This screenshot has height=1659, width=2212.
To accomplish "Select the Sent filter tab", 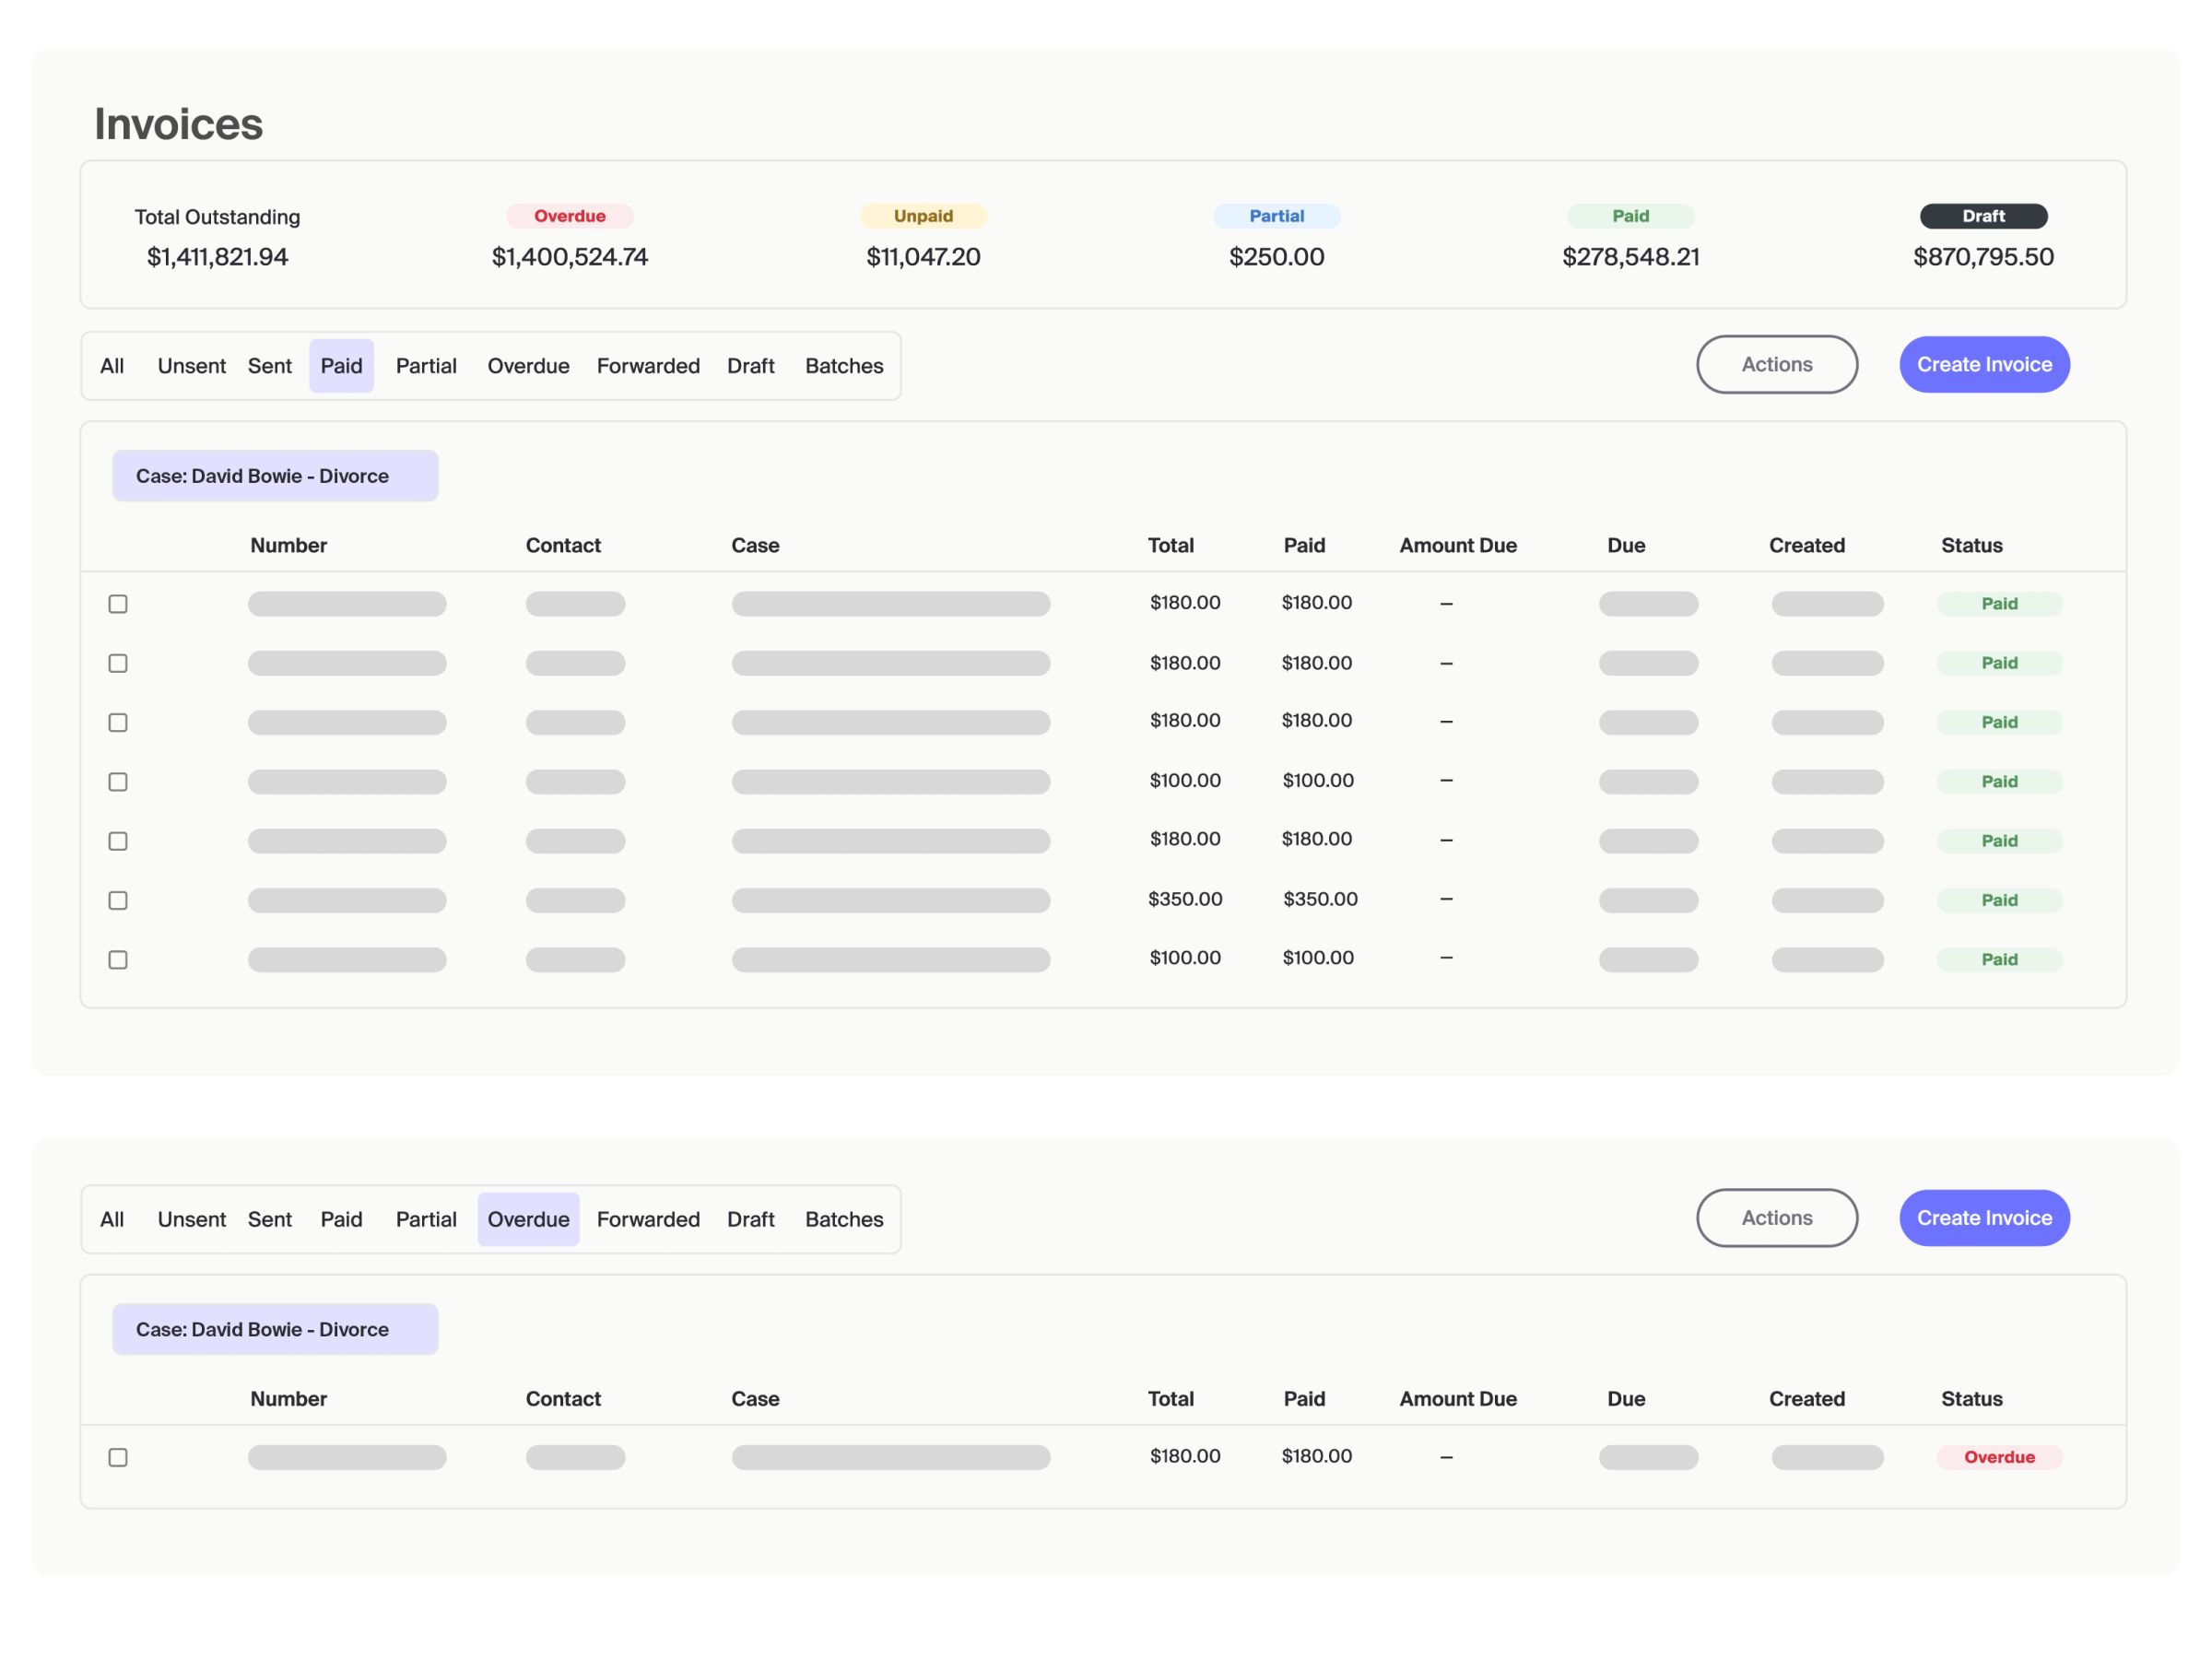I will click(x=270, y=365).
